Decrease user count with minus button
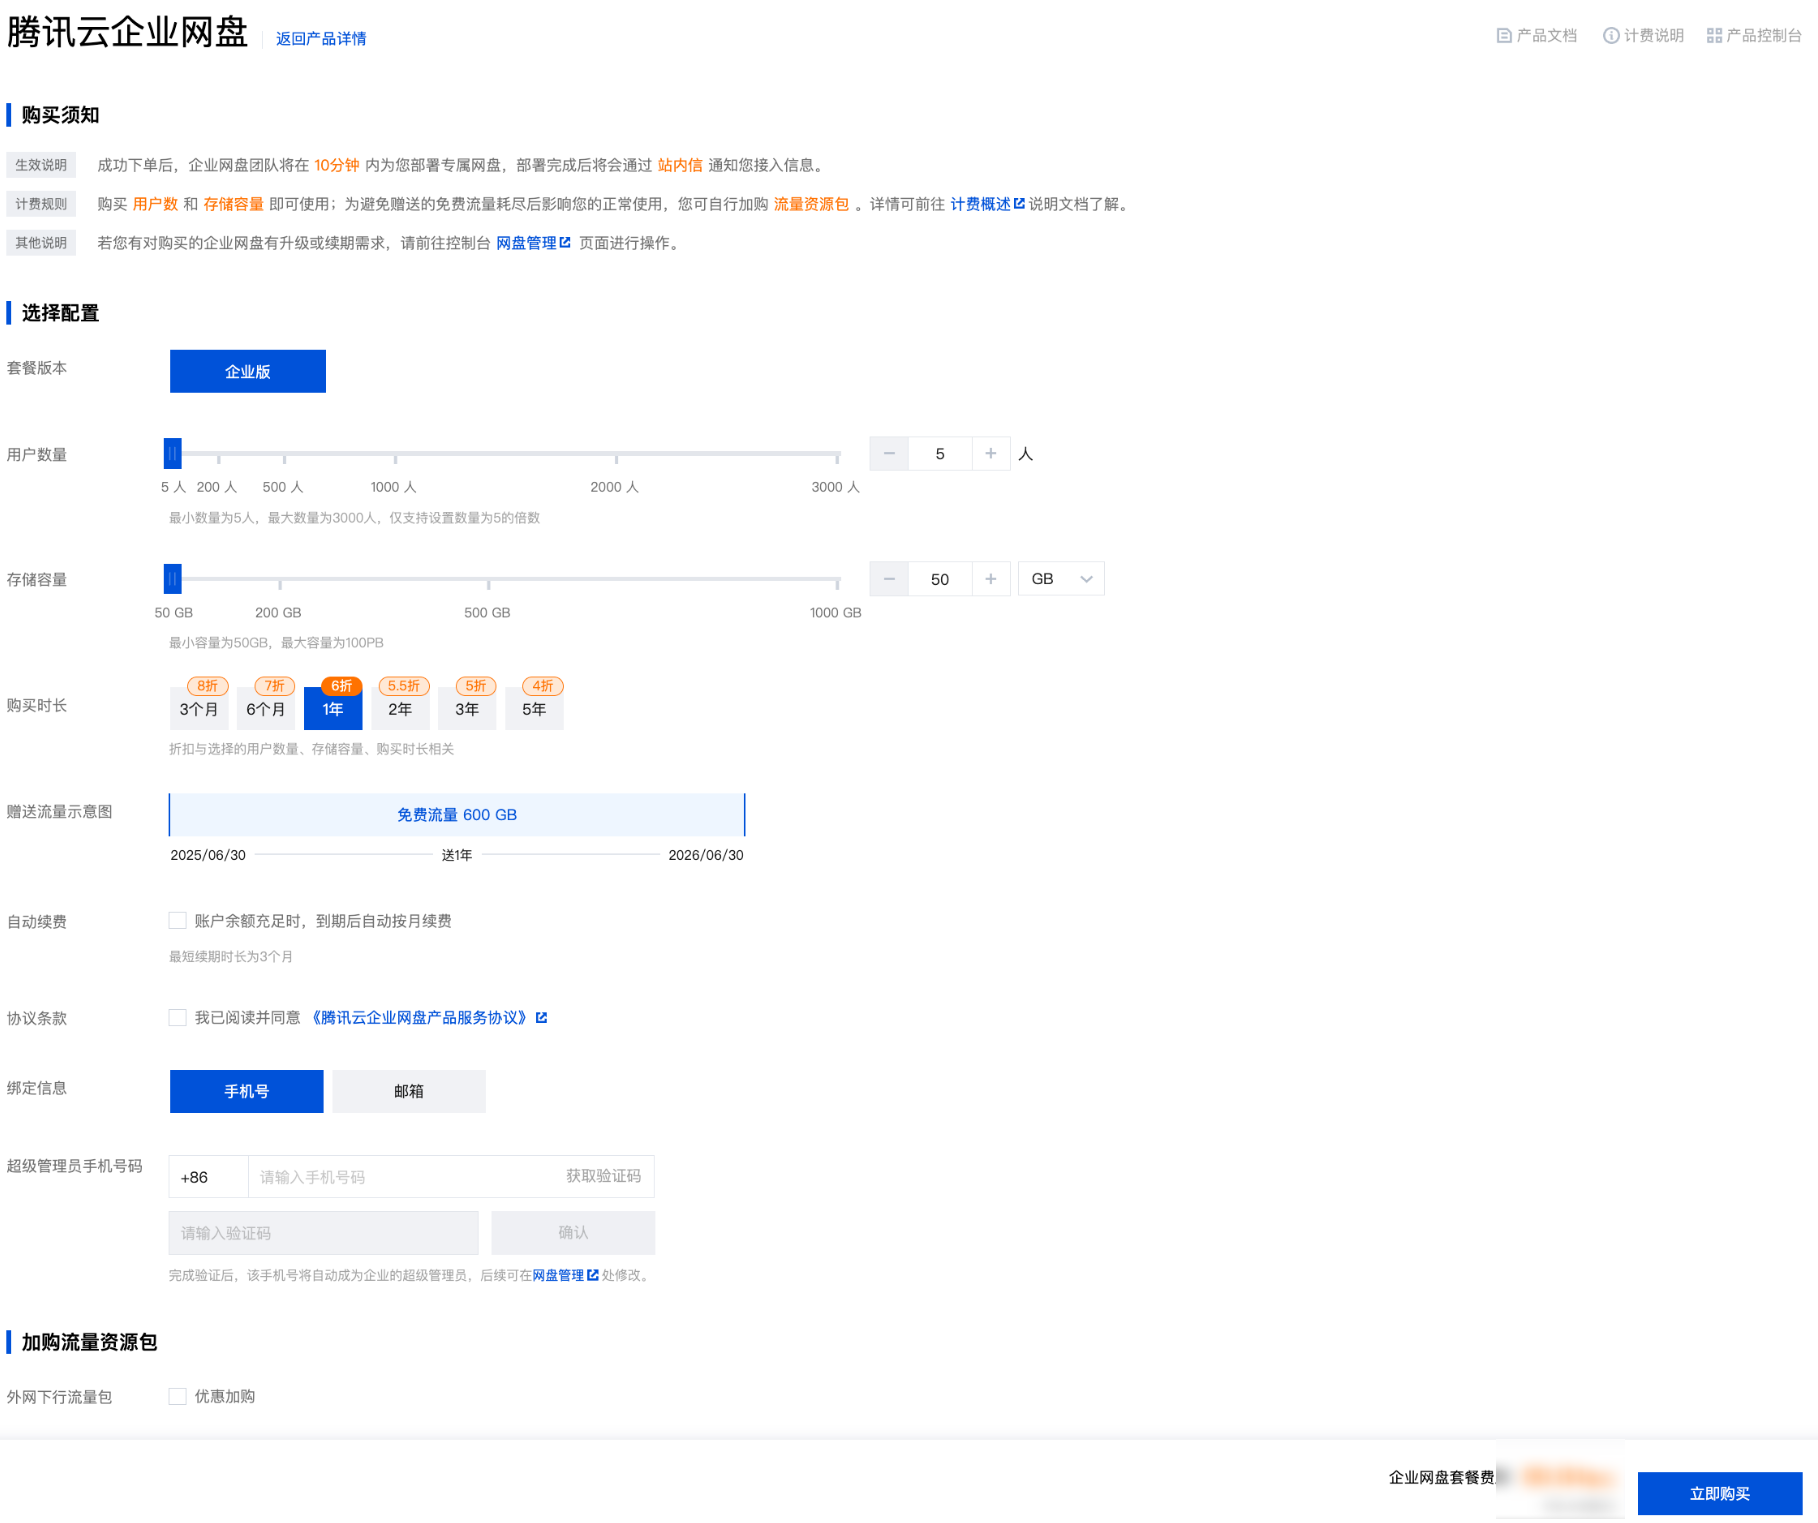The width and height of the screenshot is (1818, 1523). (x=889, y=454)
